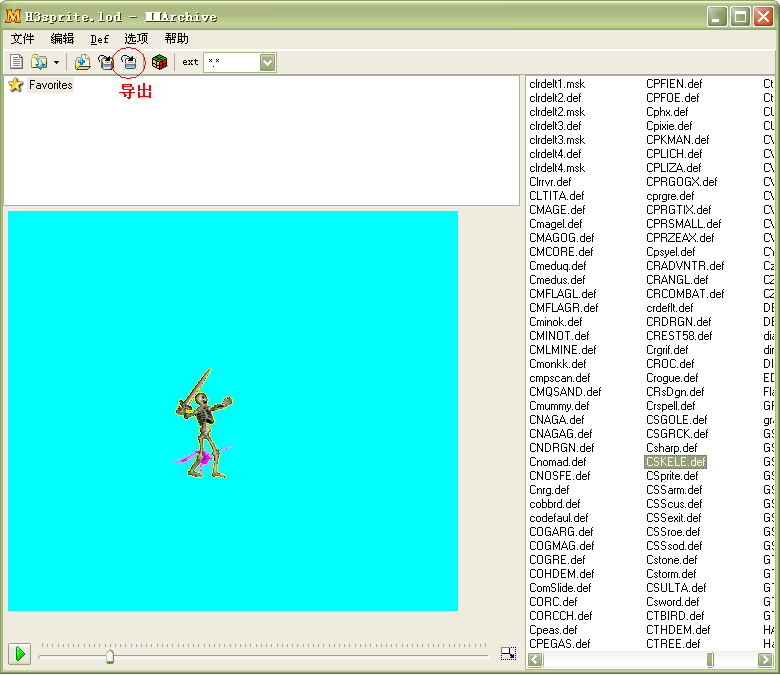Select Crgrif.def in the file list
780x675 pixels.
(667, 350)
